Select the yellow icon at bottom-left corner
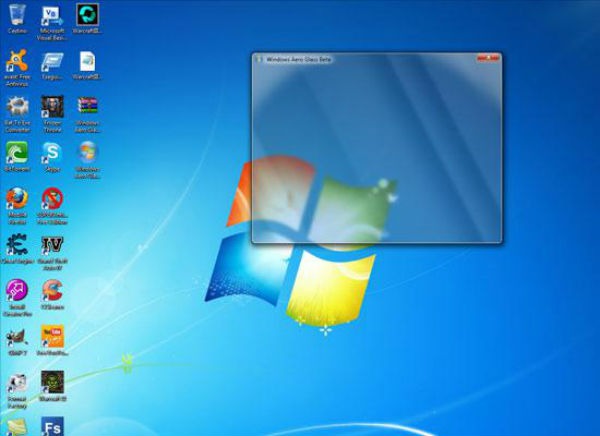This screenshot has width=600, height=436. point(17,428)
